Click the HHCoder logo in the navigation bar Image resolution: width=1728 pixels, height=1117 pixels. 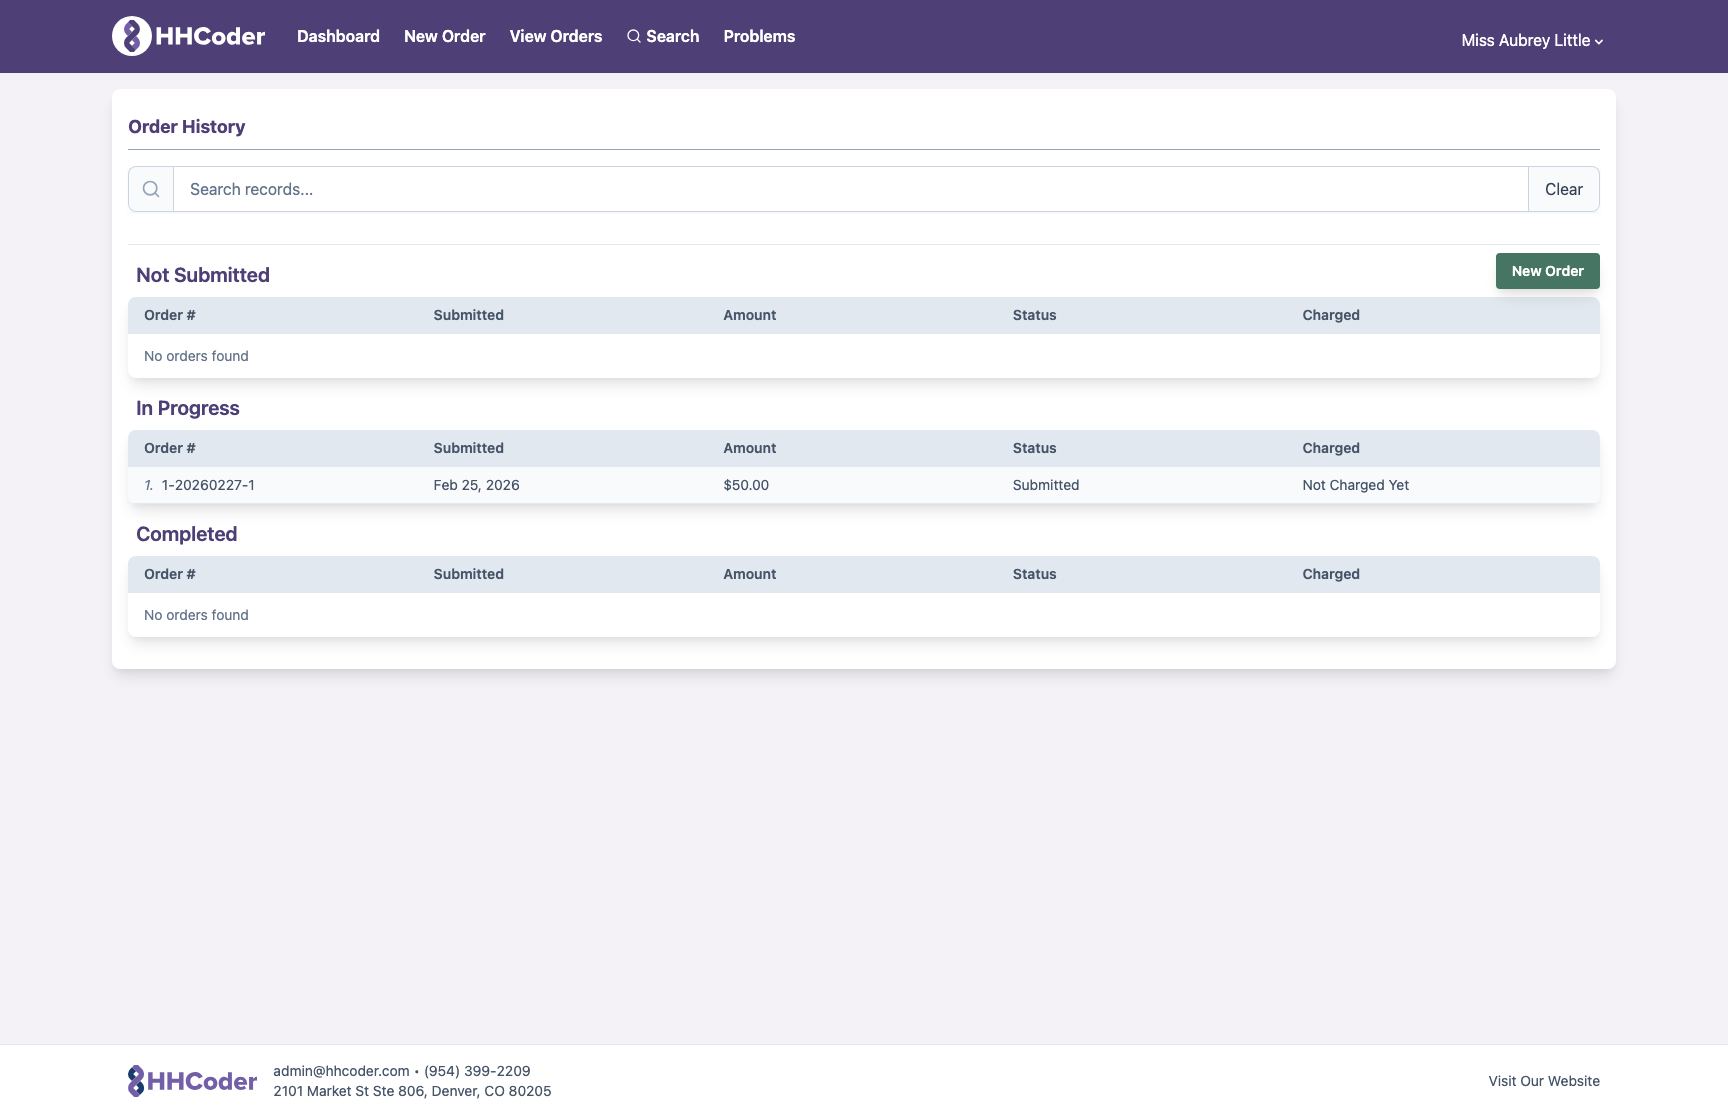[x=187, y=36]
